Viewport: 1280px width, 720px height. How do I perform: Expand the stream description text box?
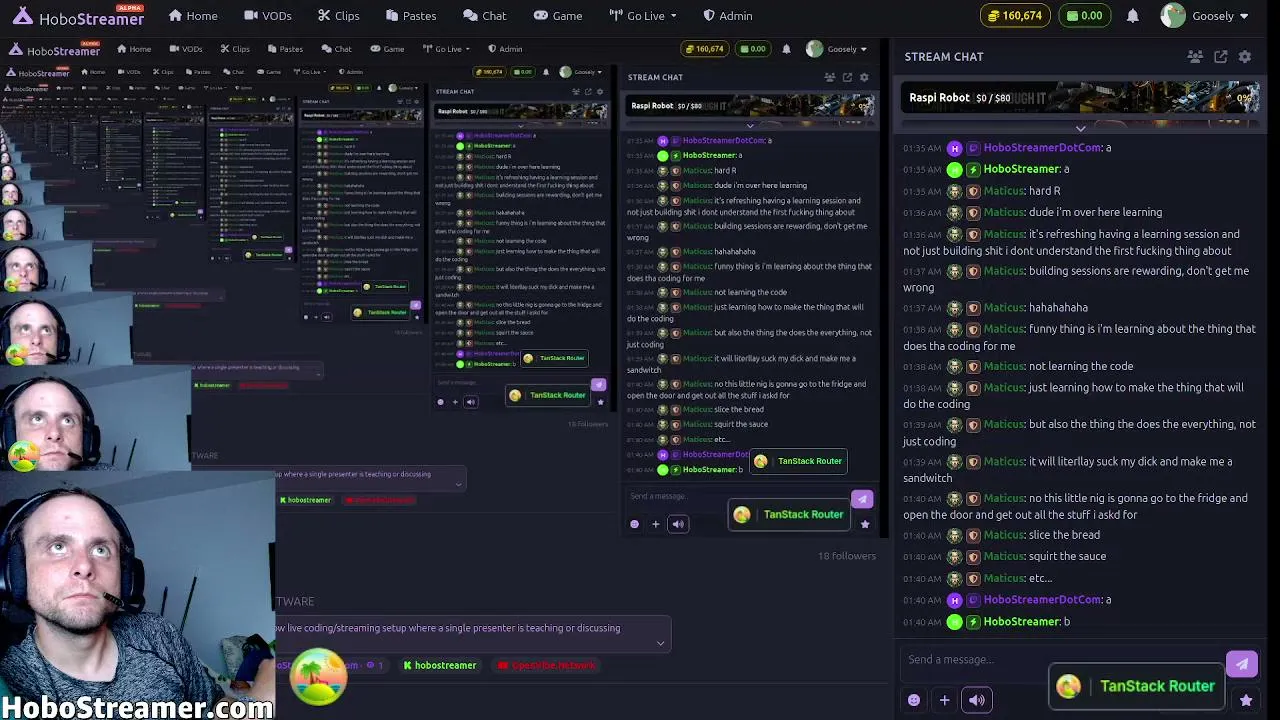pos(660,643)
